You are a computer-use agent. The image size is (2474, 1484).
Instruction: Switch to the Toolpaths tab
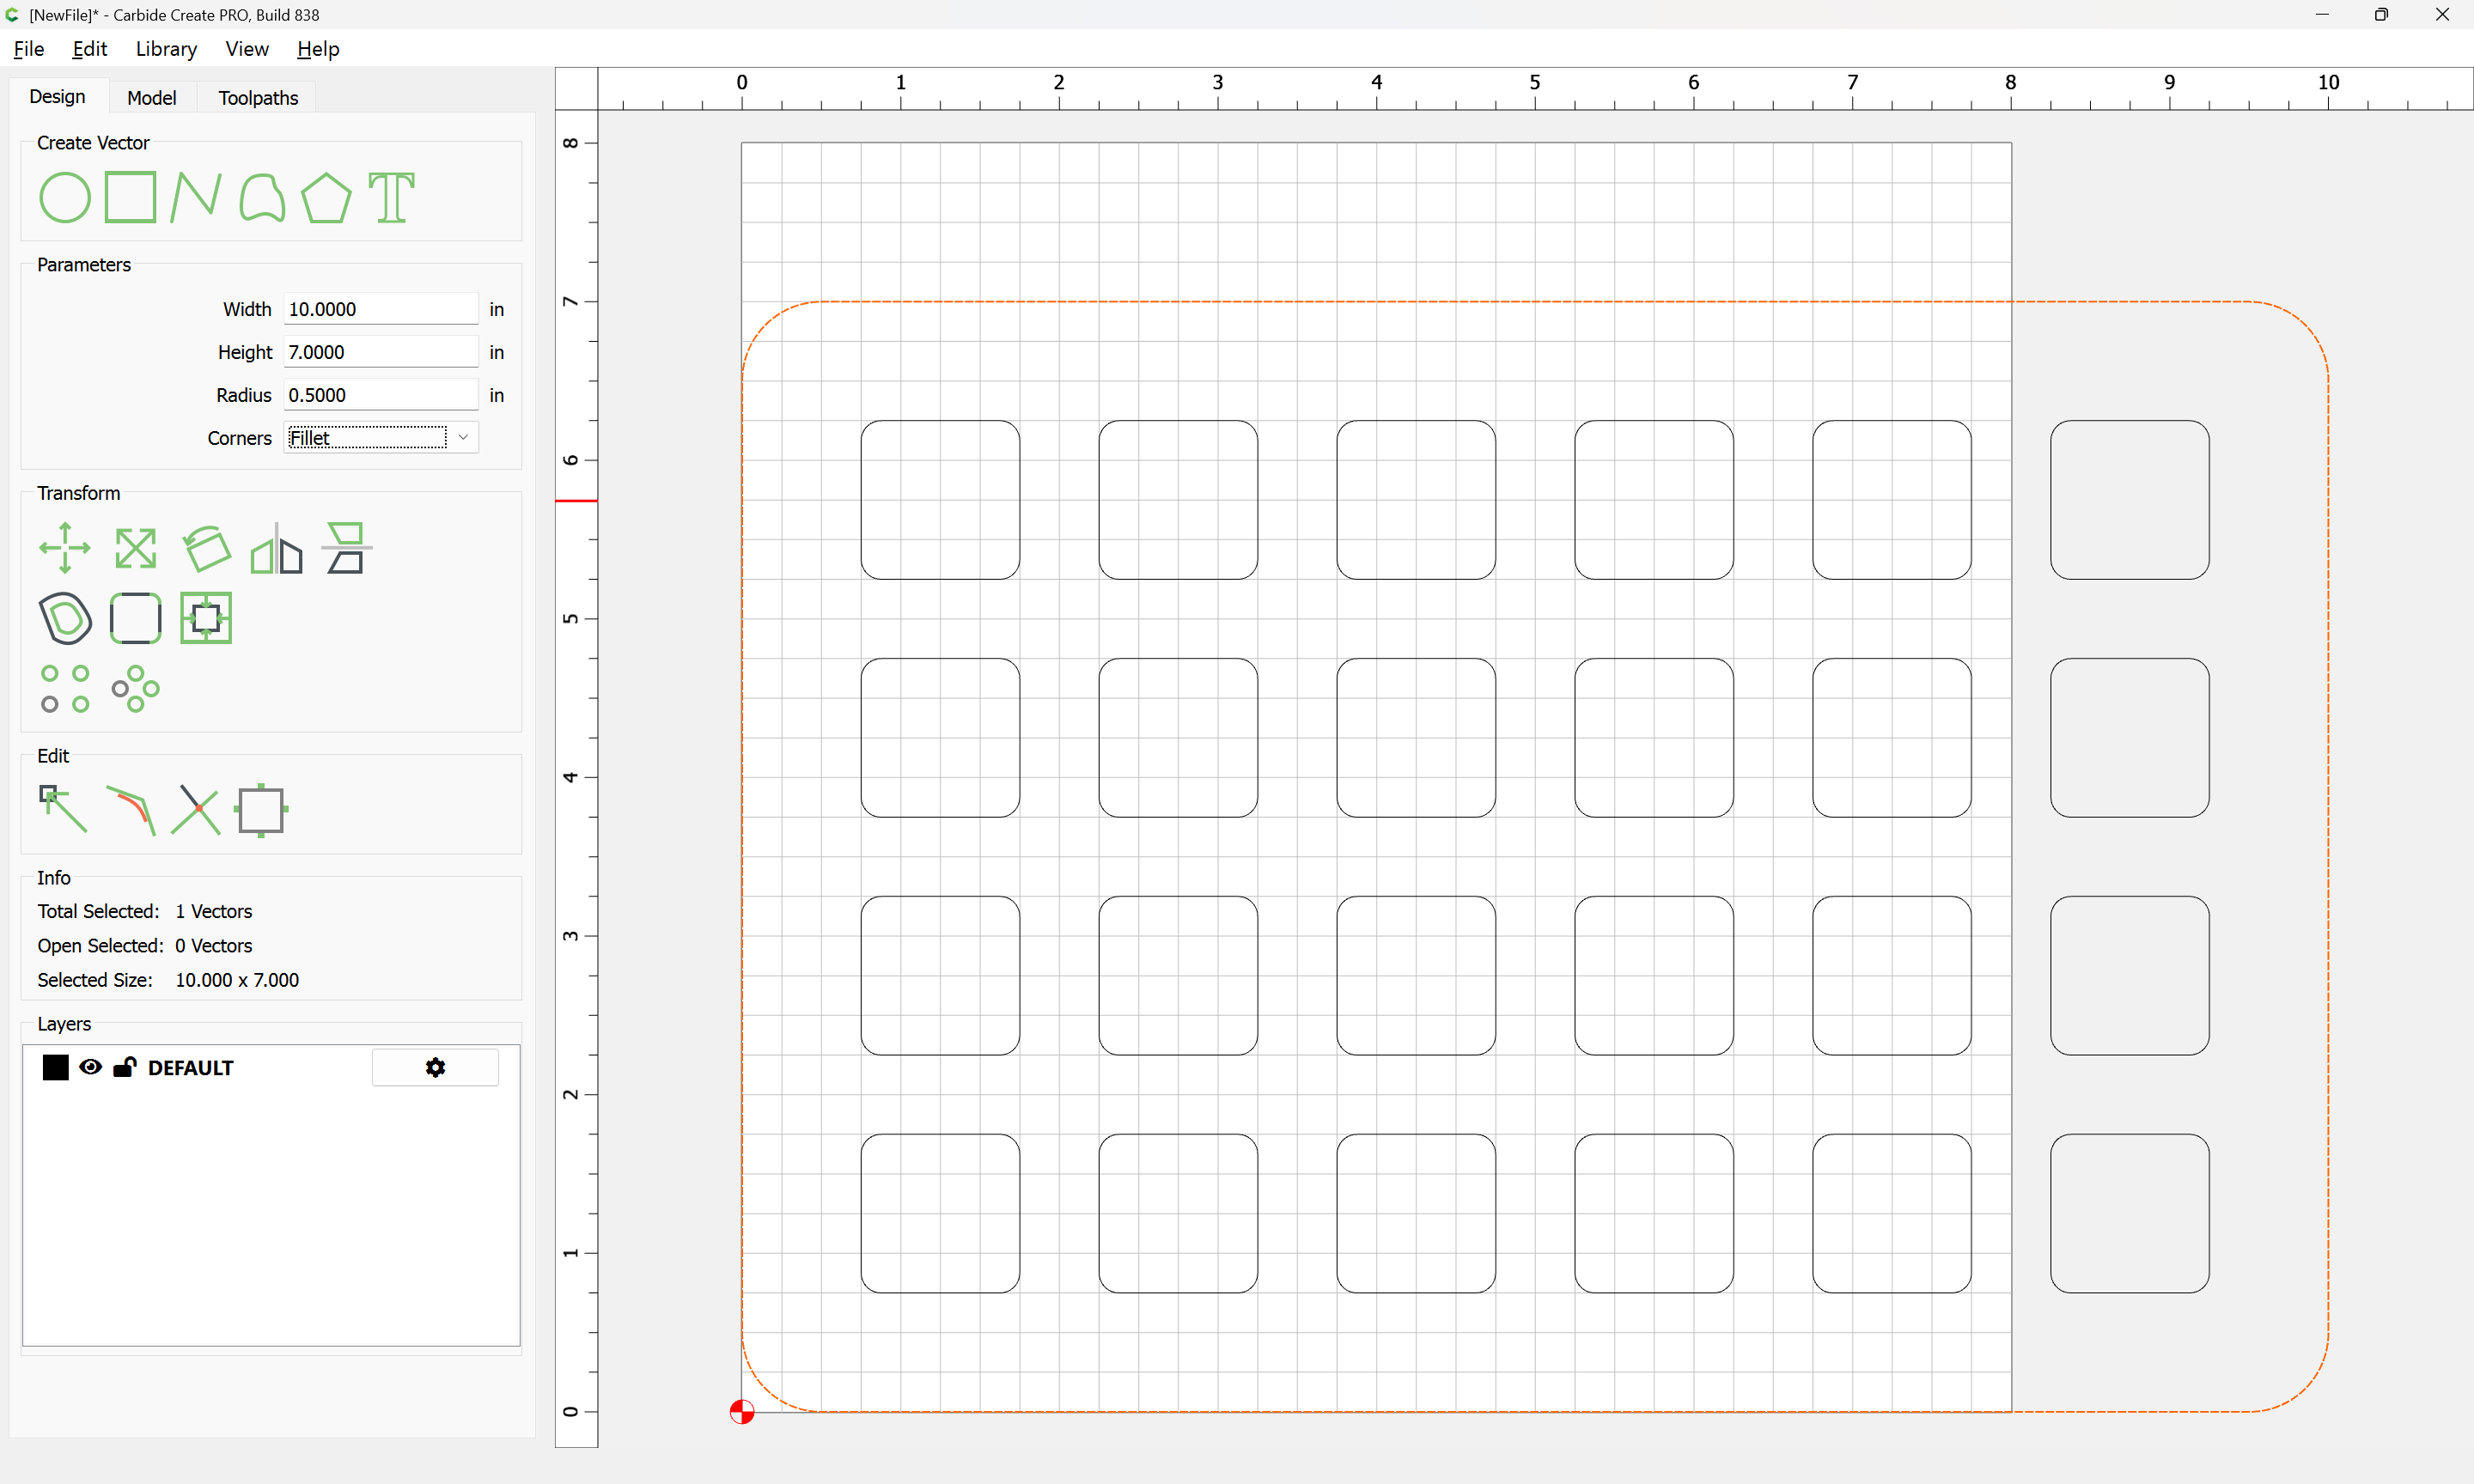tap(258, 97)
